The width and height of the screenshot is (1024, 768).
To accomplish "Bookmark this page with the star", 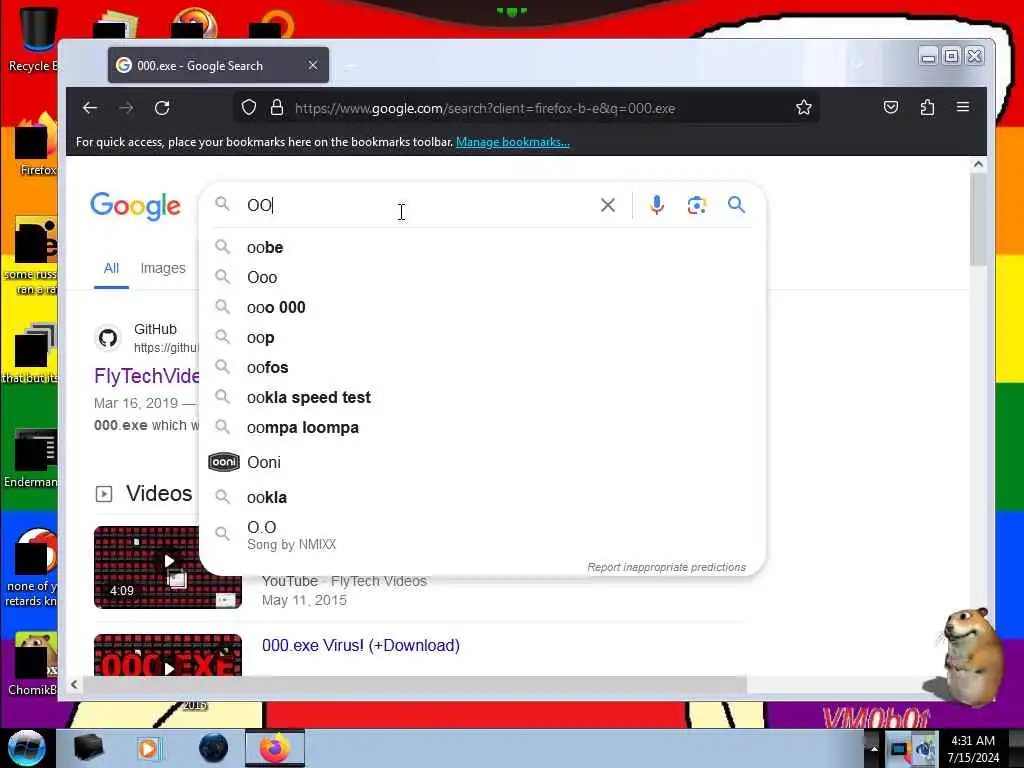I will [804, 108].
